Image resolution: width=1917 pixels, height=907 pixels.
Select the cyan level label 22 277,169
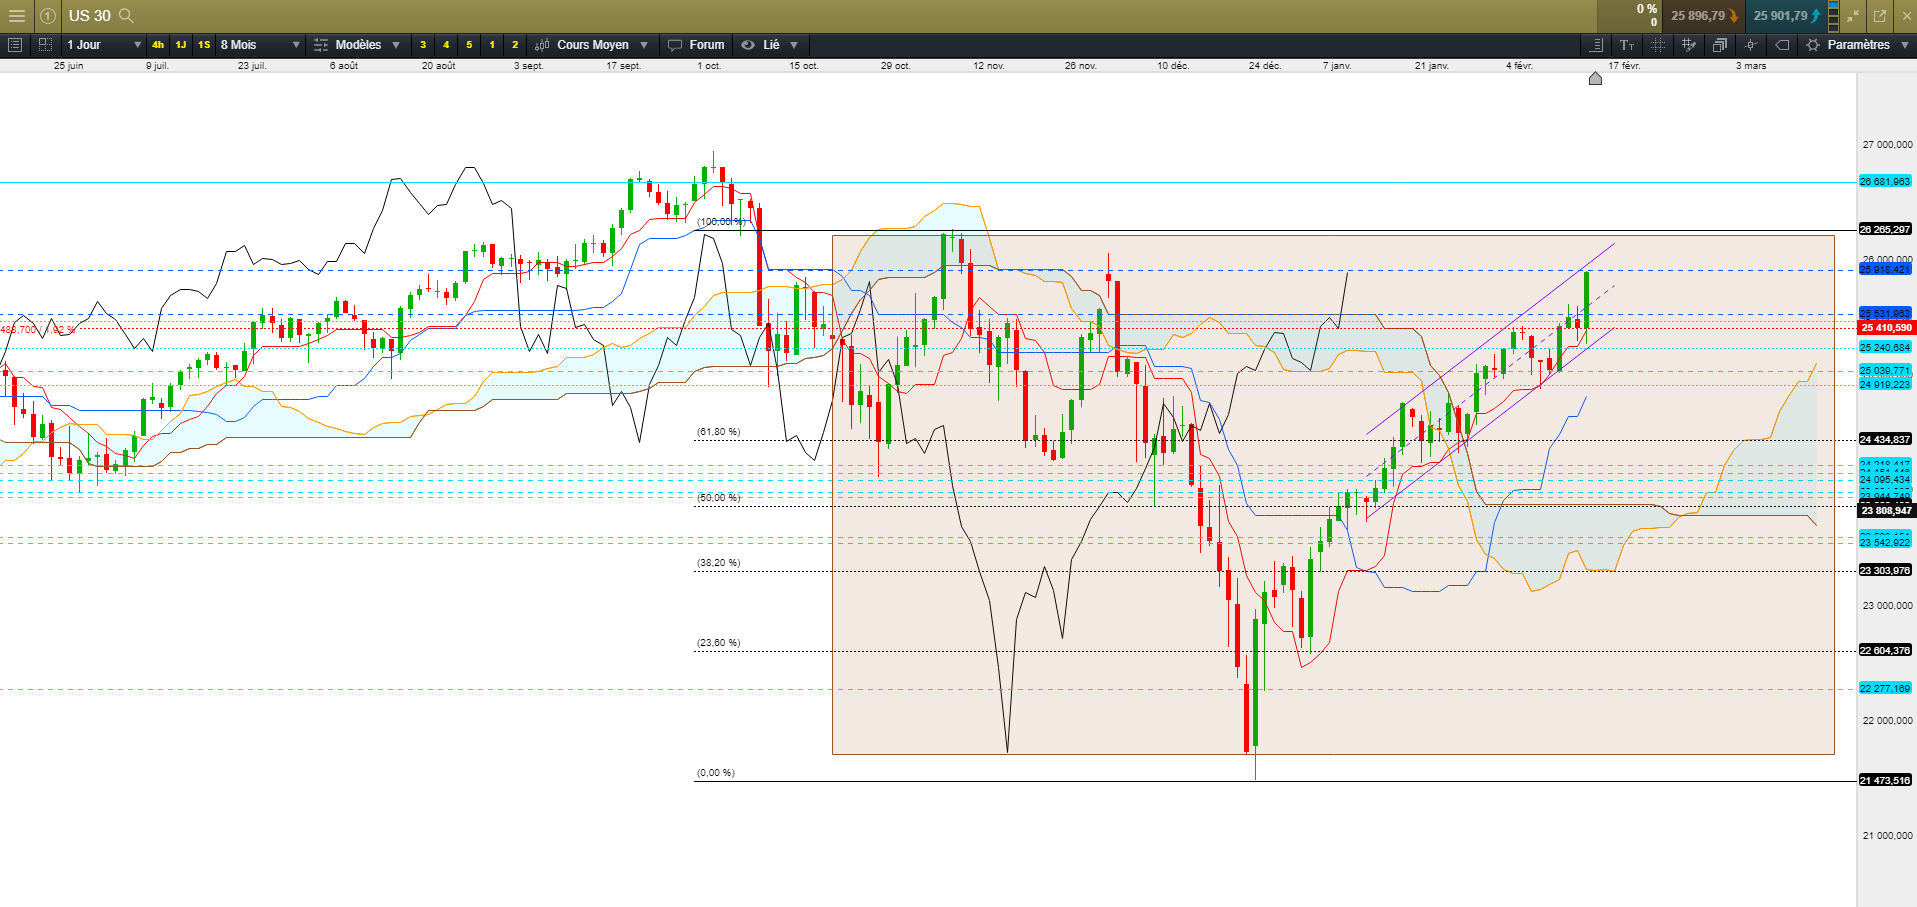pos(1885,689)
